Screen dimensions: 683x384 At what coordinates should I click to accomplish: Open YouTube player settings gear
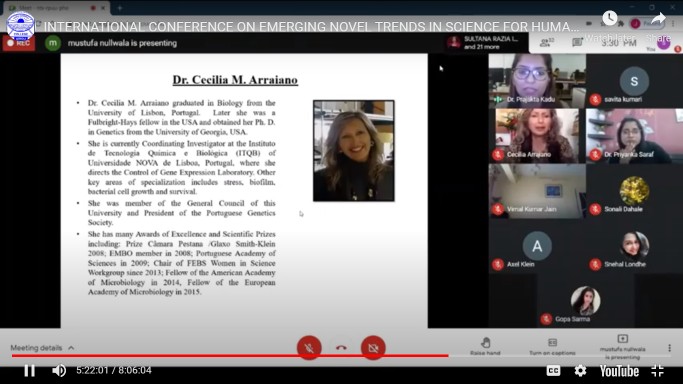point(580,371)
